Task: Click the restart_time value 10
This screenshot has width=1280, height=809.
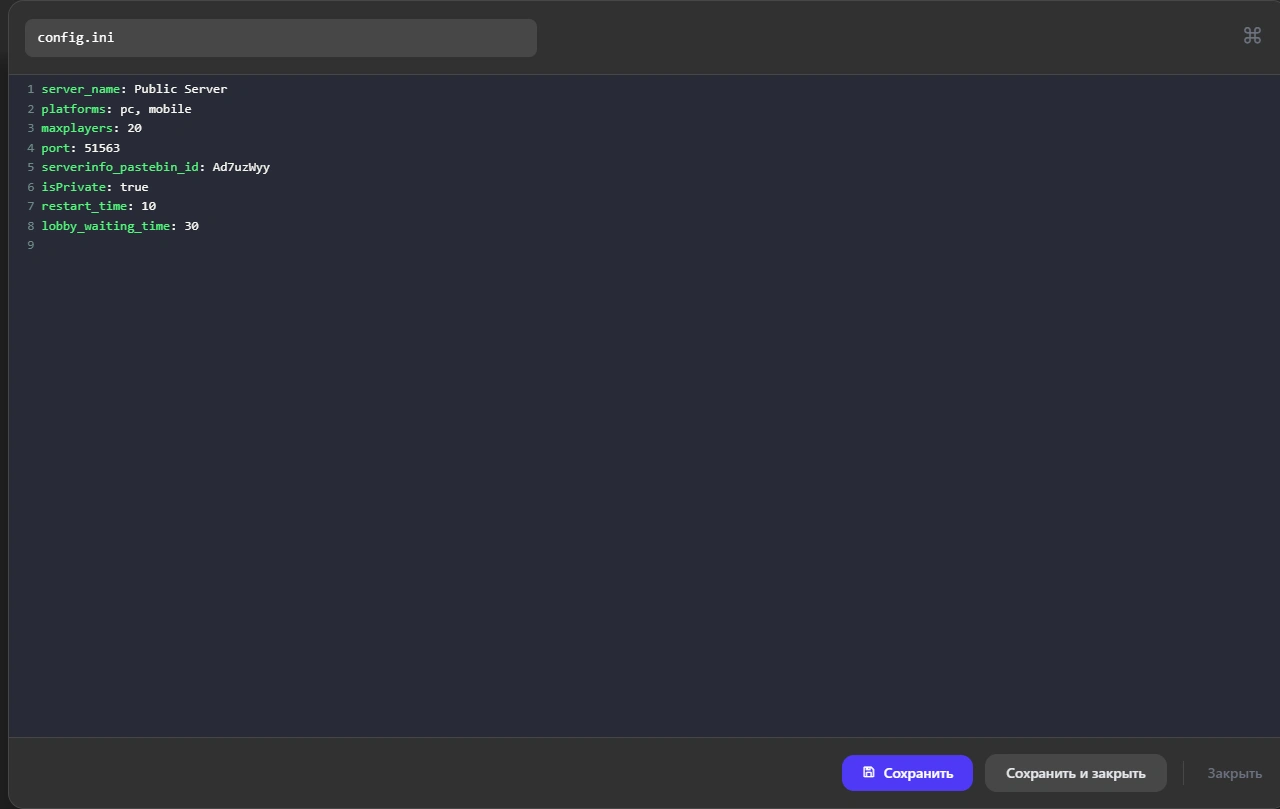Action: [148, 206]
